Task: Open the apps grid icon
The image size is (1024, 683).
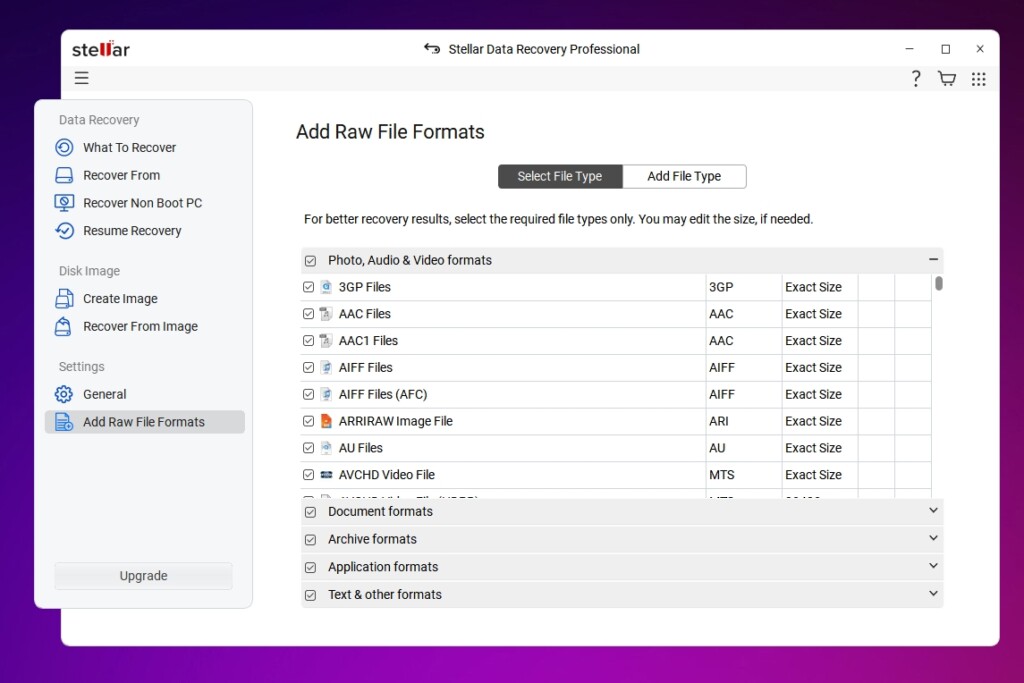Action: point(978,79)
